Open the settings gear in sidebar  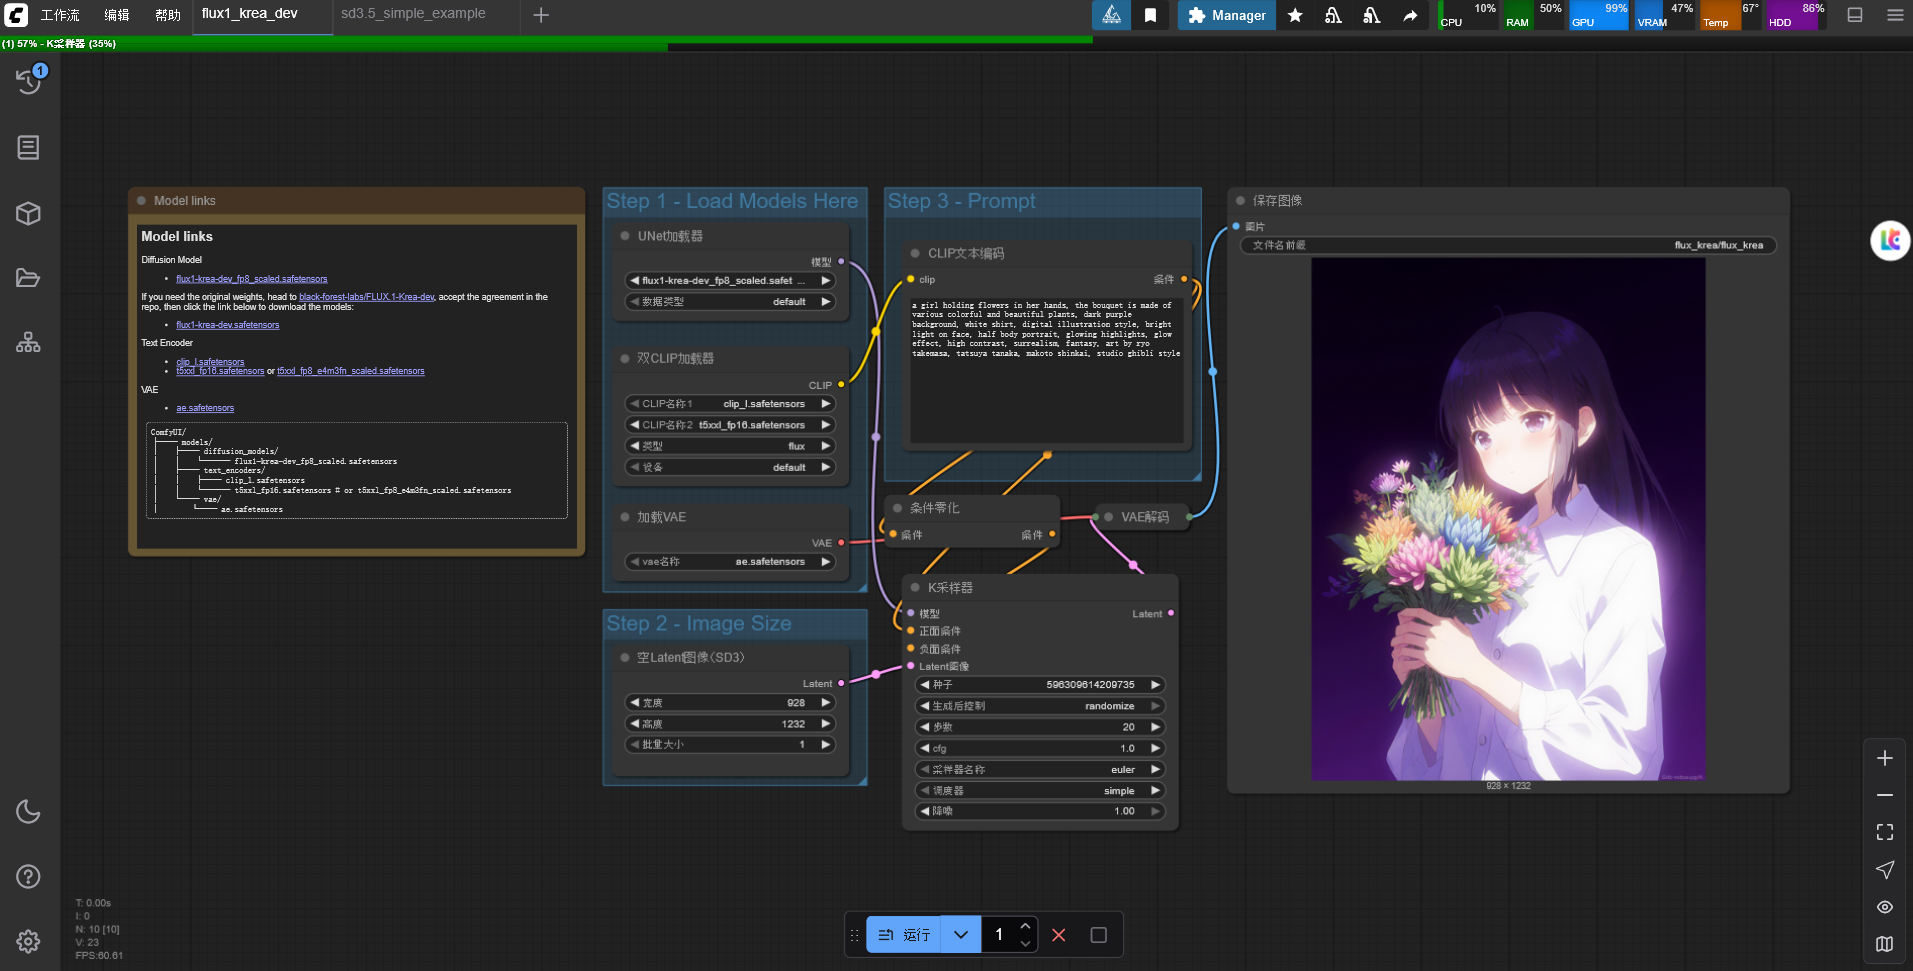pyautogui.click(x=28, y=941)
